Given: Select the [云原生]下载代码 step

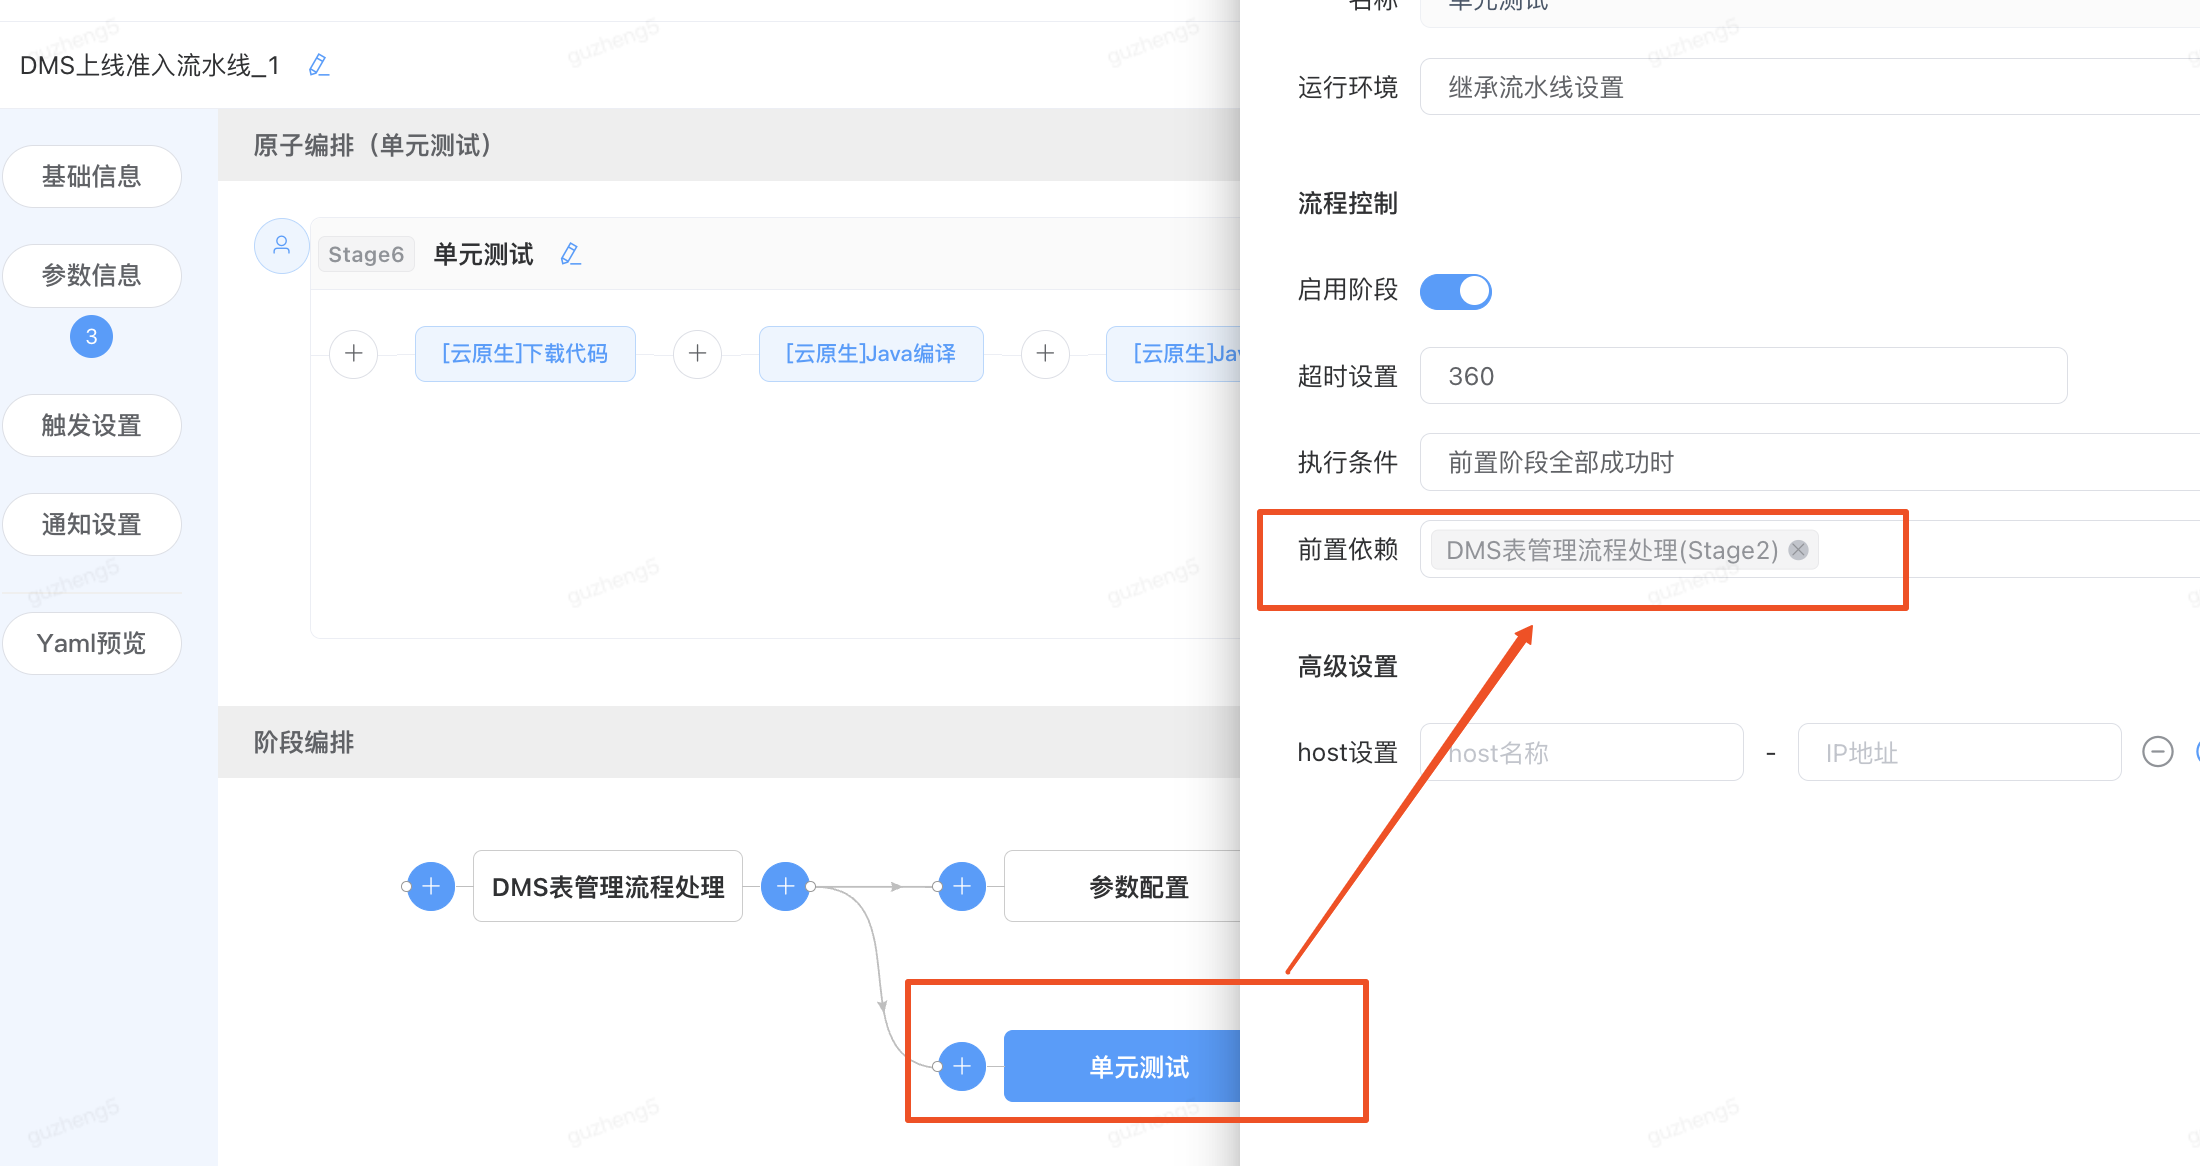Looking at the screenshot, I should [525, 354].
